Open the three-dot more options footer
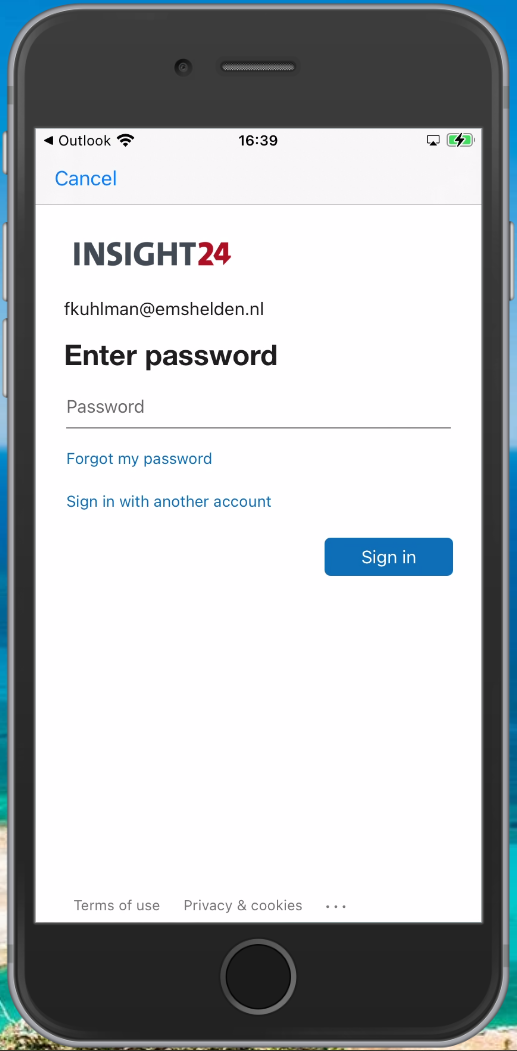517x1051 pixels. (336, 906)
